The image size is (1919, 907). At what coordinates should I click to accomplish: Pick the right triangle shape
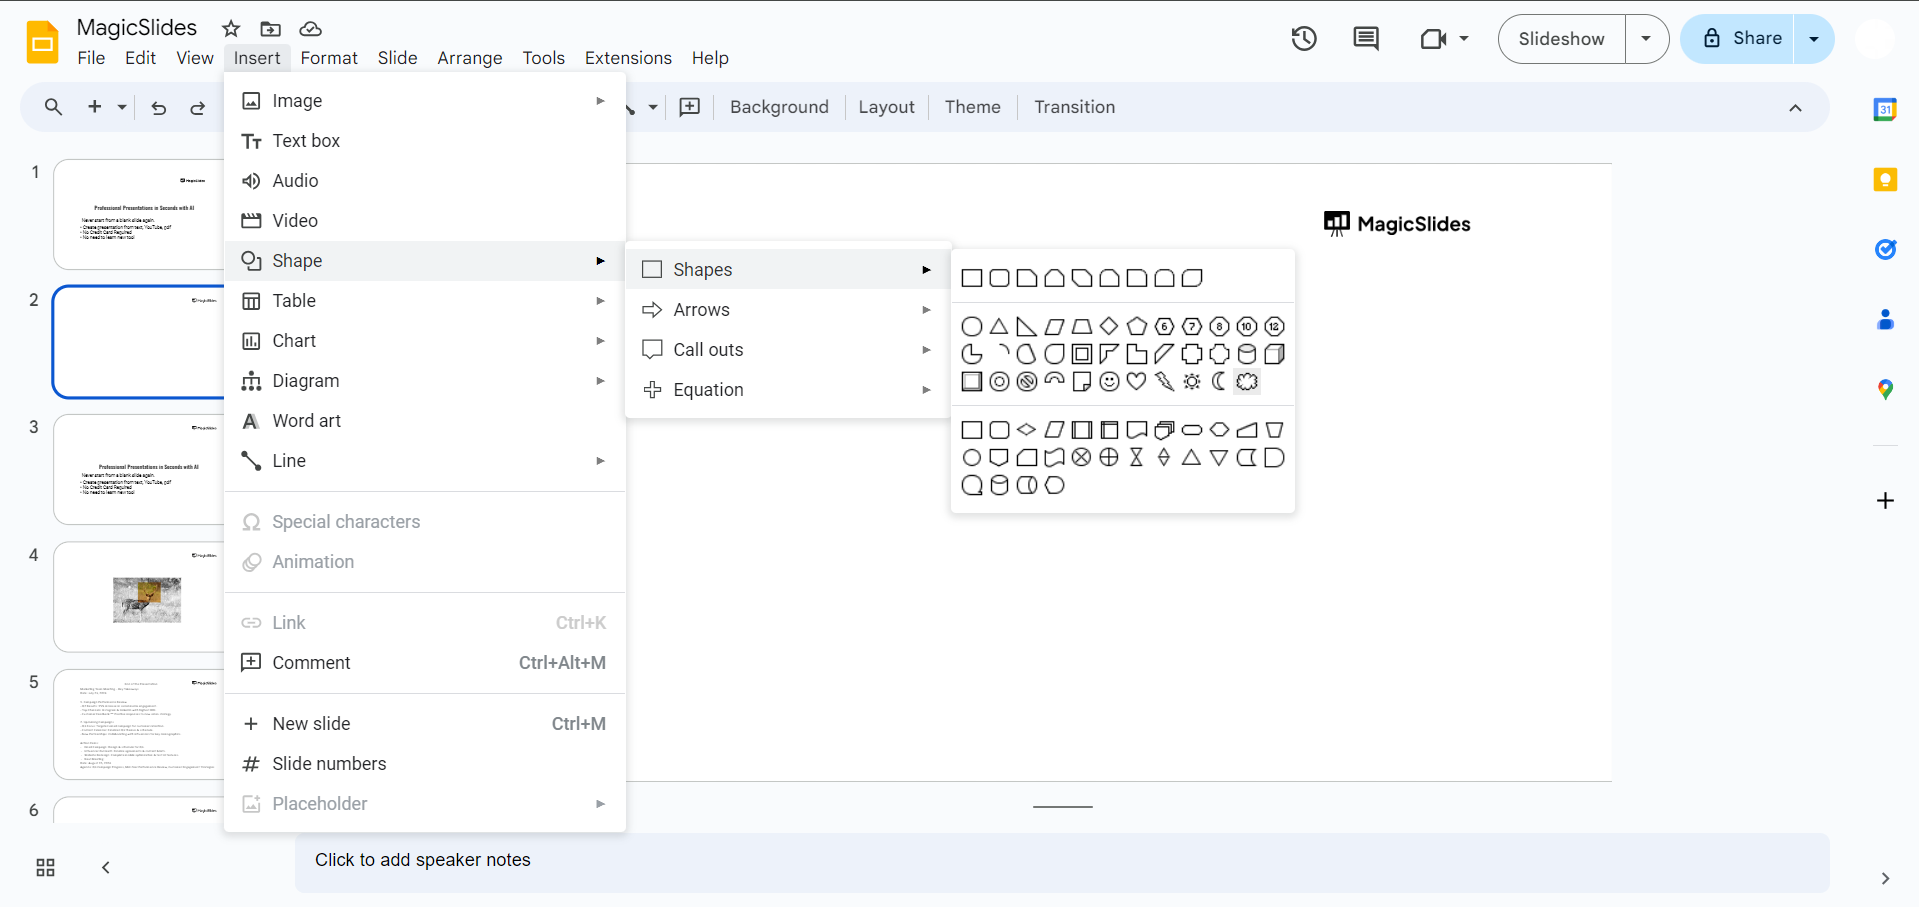click(x=1026, y=327)
